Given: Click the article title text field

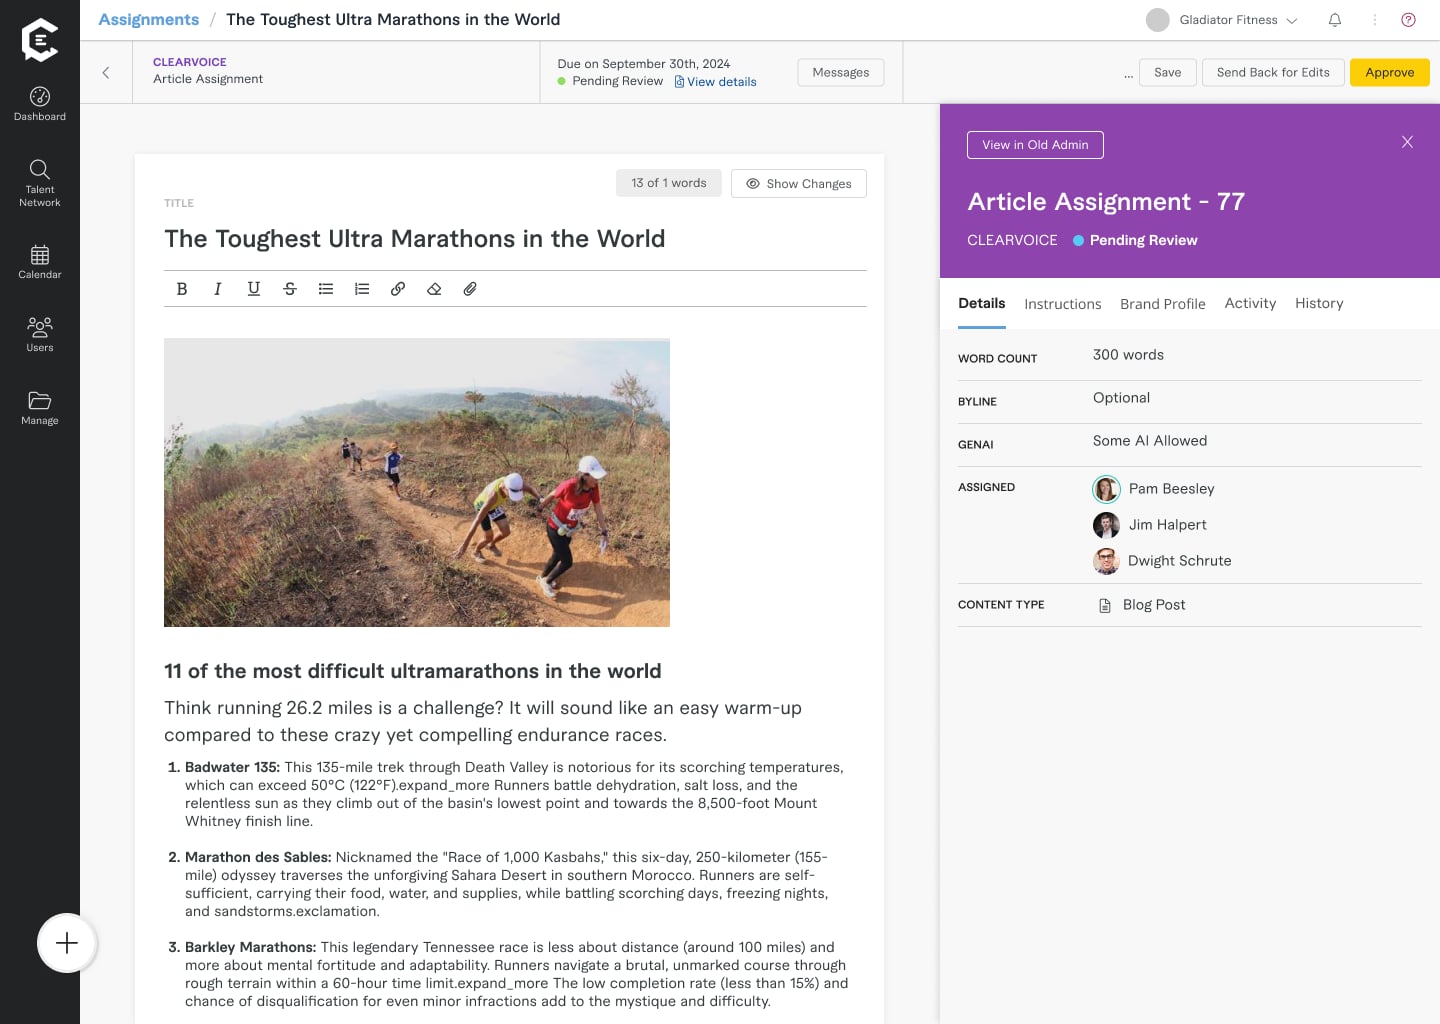Looking at the screenshot, I should [414, 239].
